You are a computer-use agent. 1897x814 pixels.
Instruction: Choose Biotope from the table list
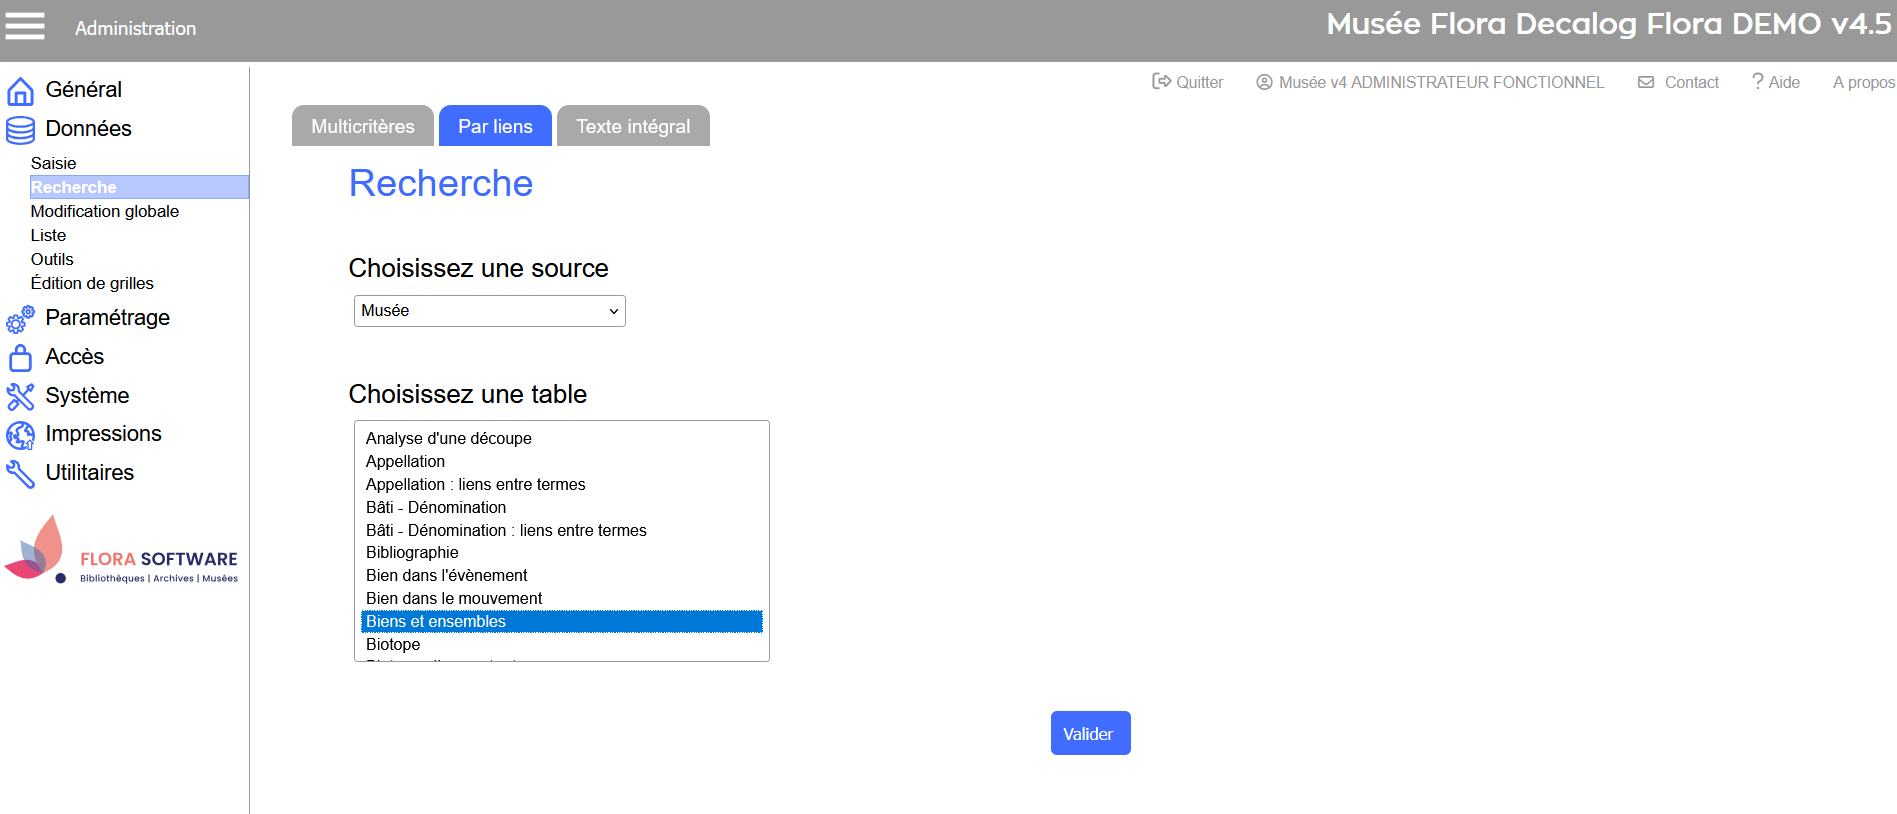tap(393, 645)
